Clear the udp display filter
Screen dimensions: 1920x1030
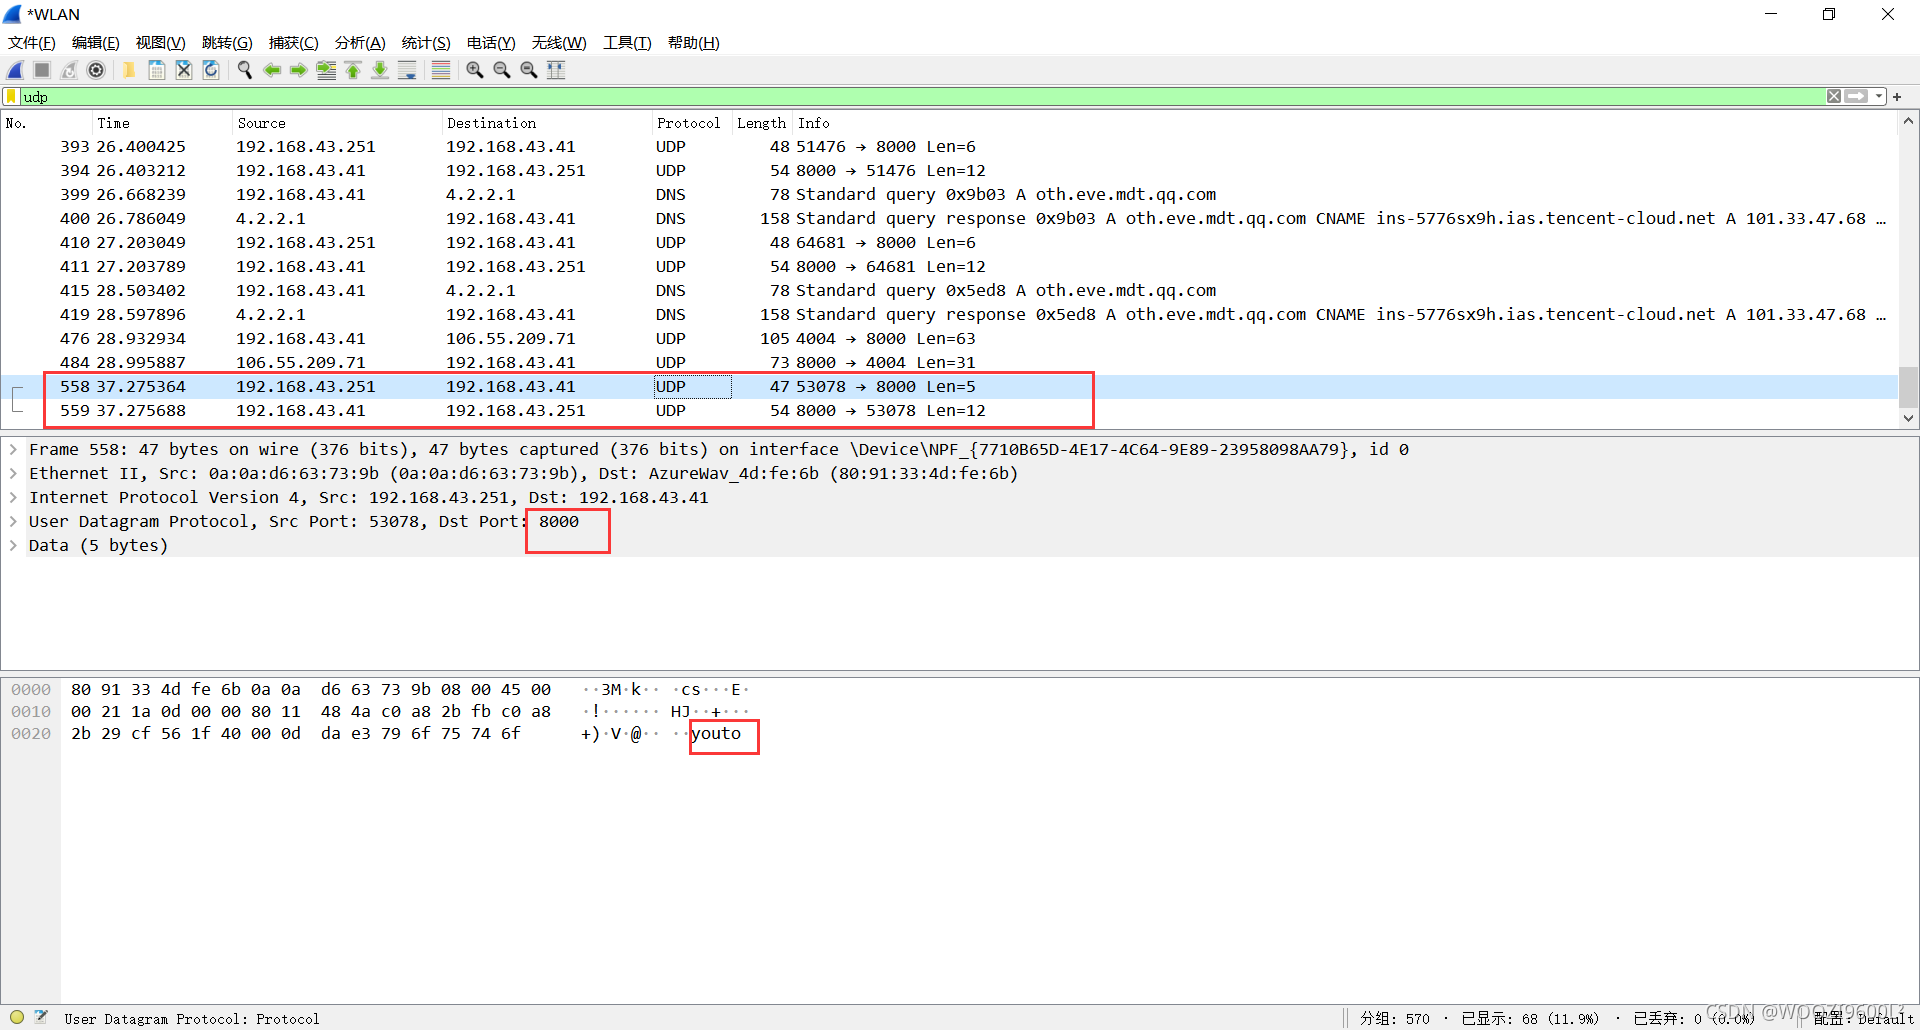[1834, 96]
